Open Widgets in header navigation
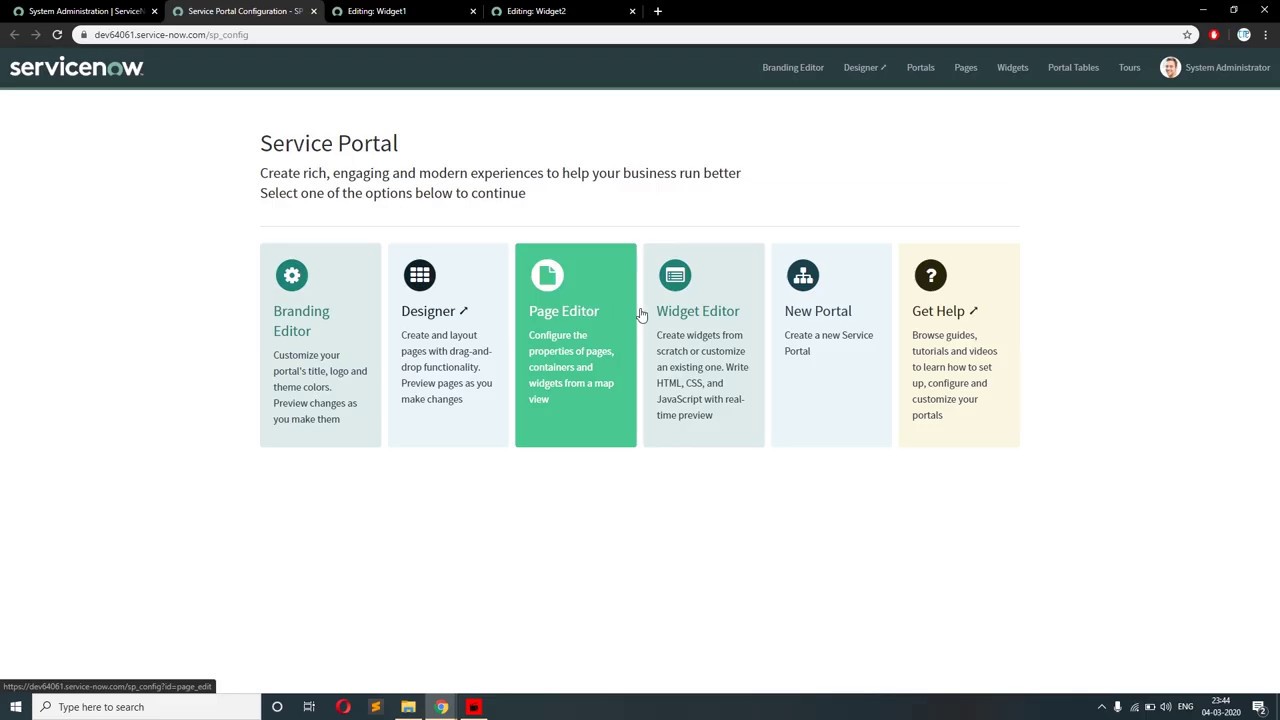The width and height of the screenshot is (1280, 720). (1012, 67)
